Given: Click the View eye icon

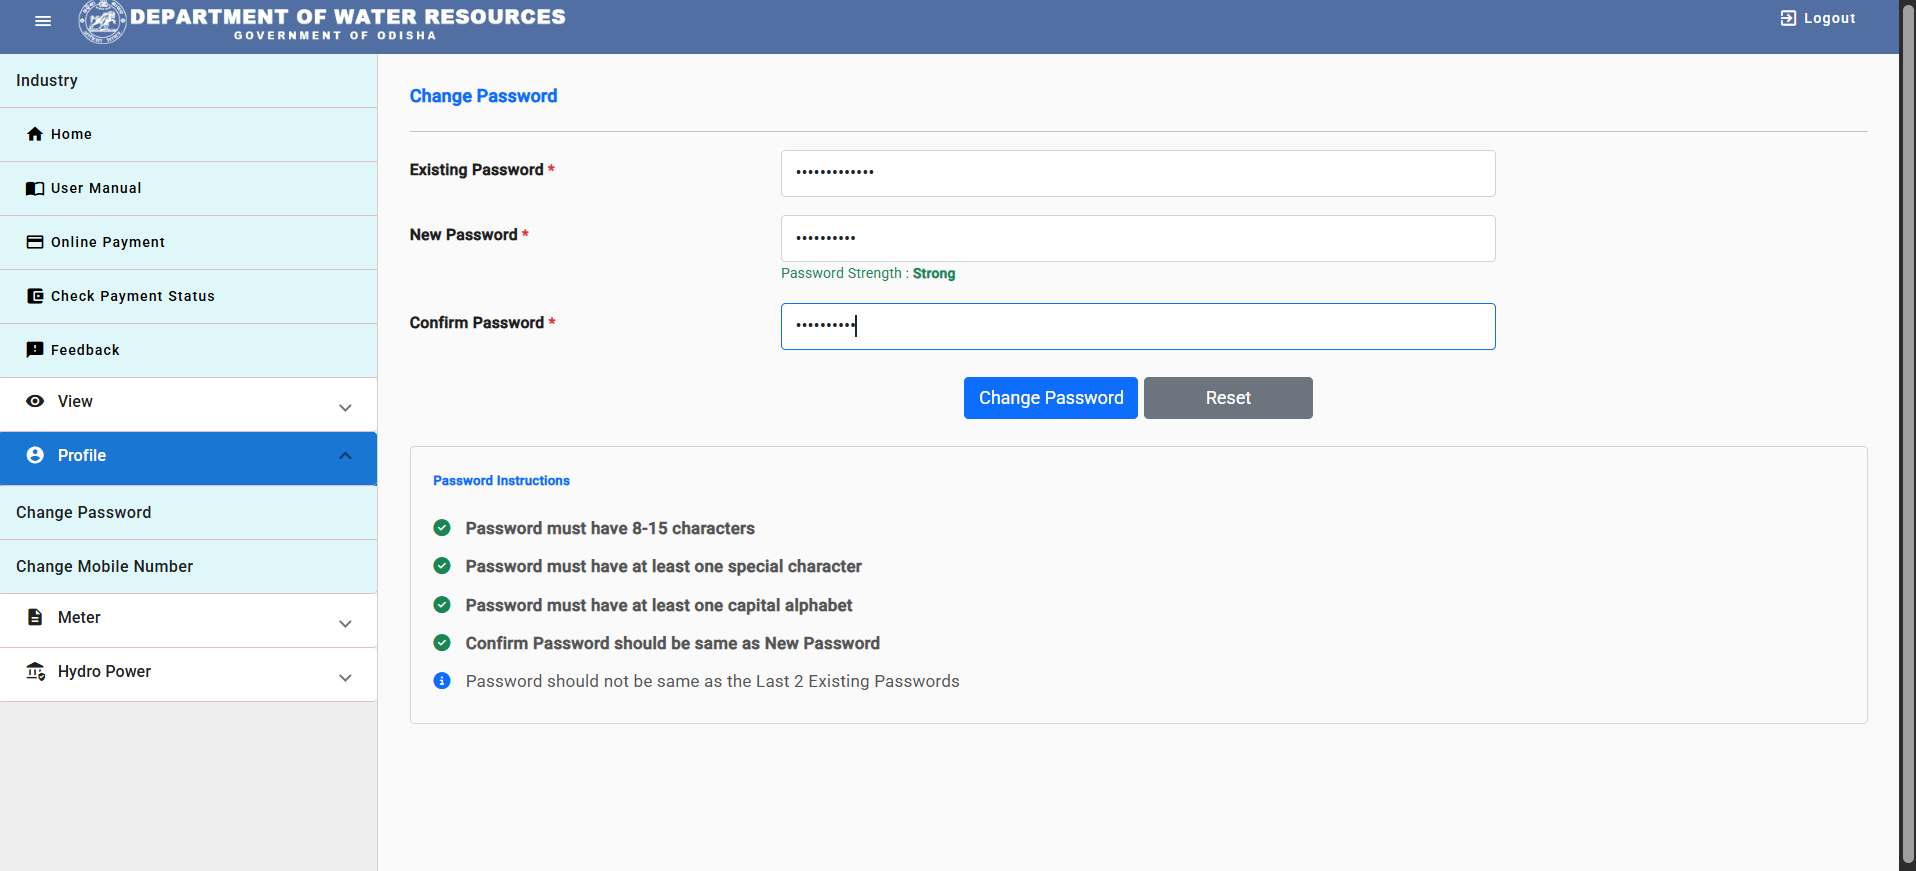Looking at the screenshot, I should pos(35,401).
